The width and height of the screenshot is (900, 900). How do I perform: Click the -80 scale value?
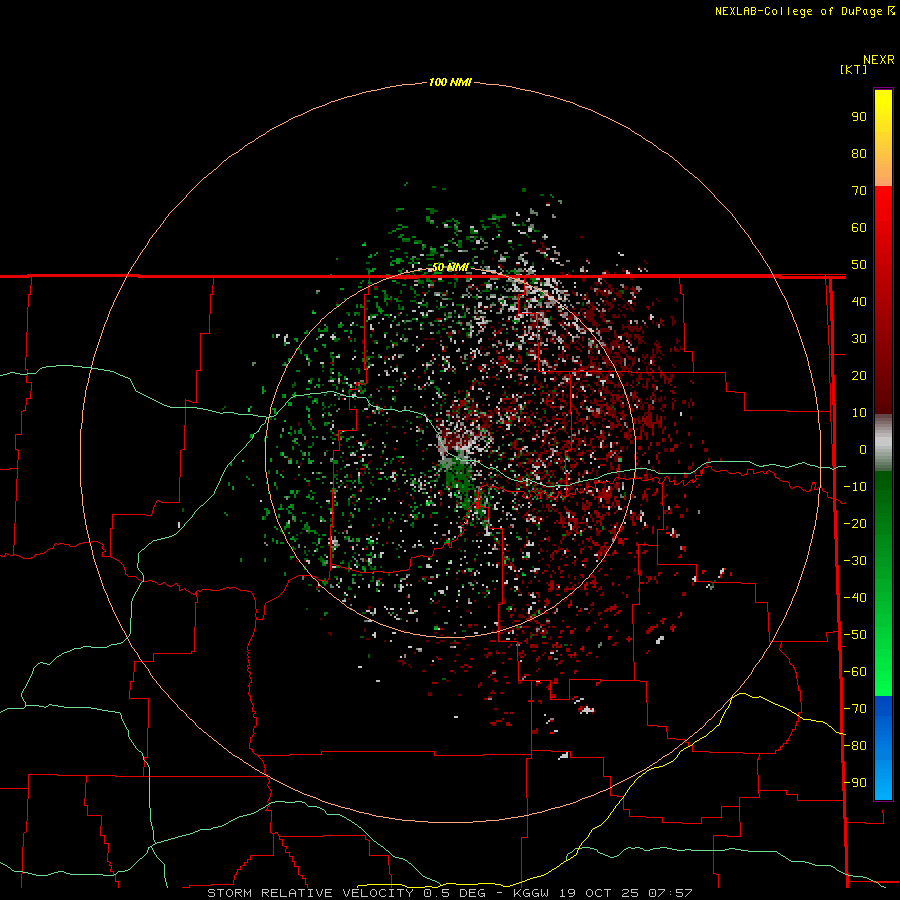tap(855, 746)
